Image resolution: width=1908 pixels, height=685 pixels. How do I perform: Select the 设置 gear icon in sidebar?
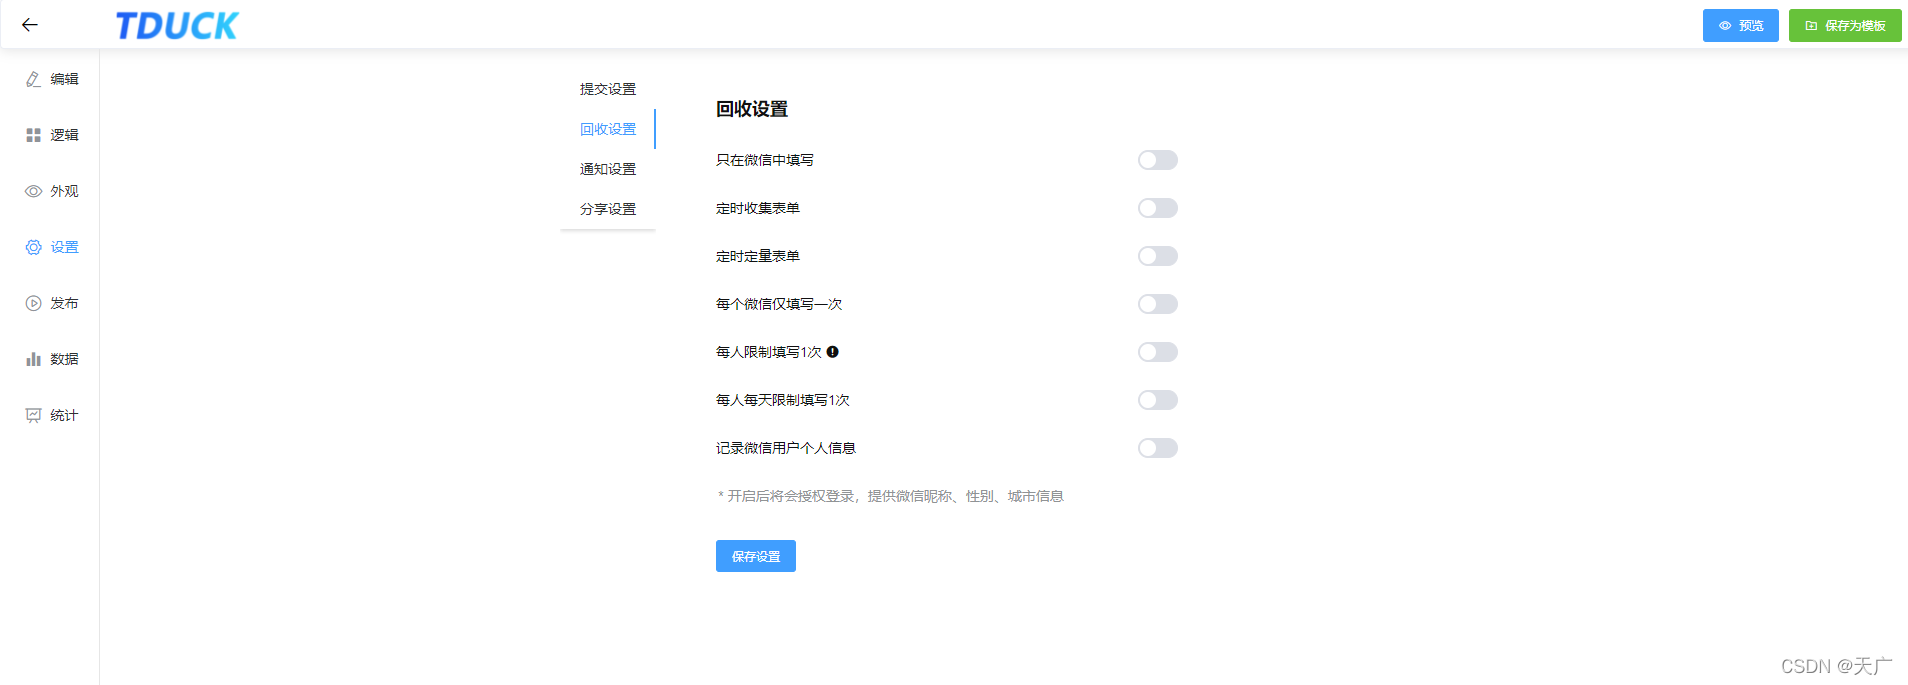[x=34, y=247]
